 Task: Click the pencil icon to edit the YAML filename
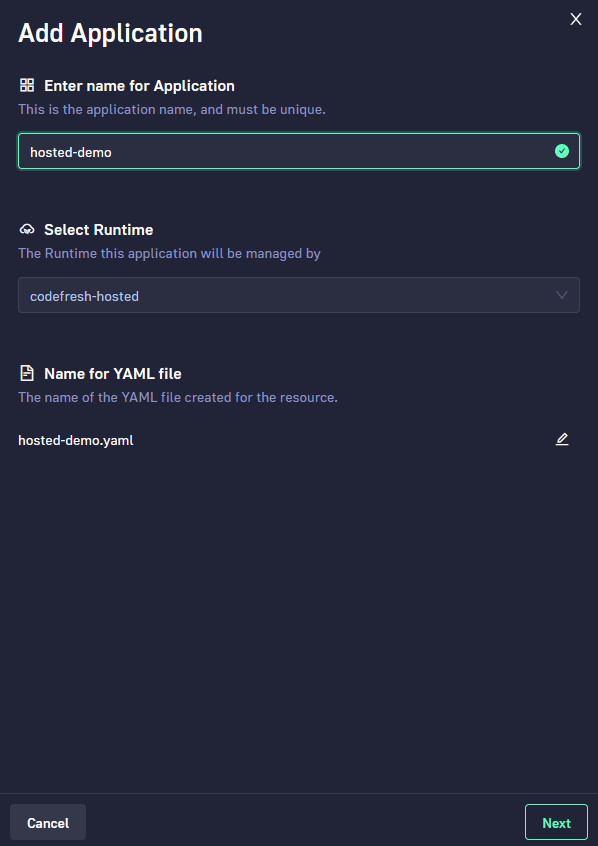coord(562,439)
